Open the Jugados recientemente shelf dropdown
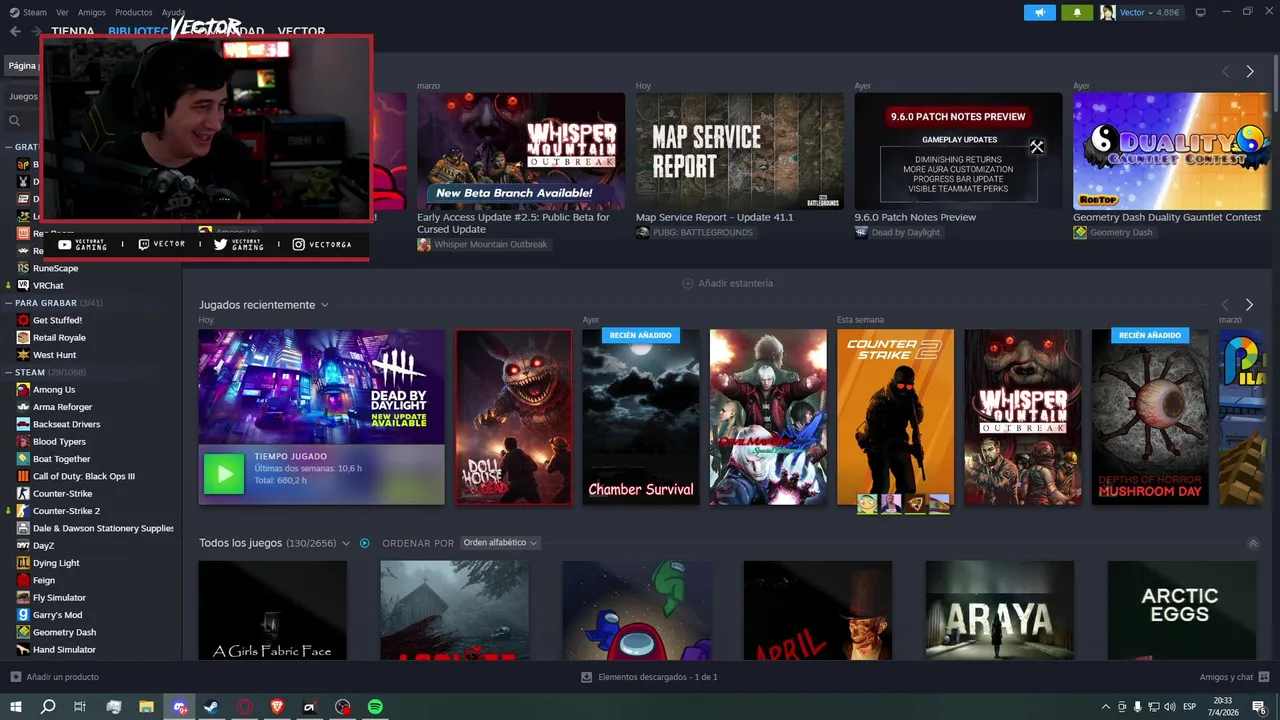 [x=325, y=305]
